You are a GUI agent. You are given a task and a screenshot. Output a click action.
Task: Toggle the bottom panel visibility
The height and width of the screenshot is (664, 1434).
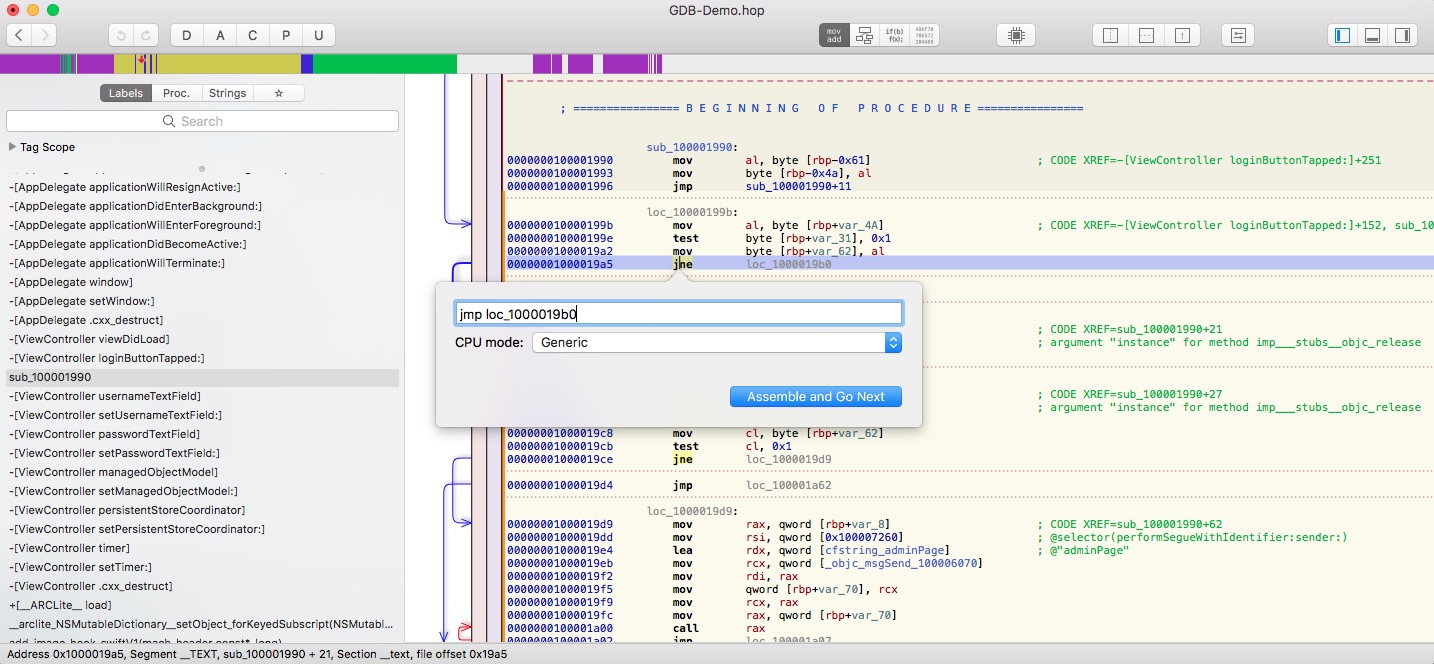(x=1372, y=35)
